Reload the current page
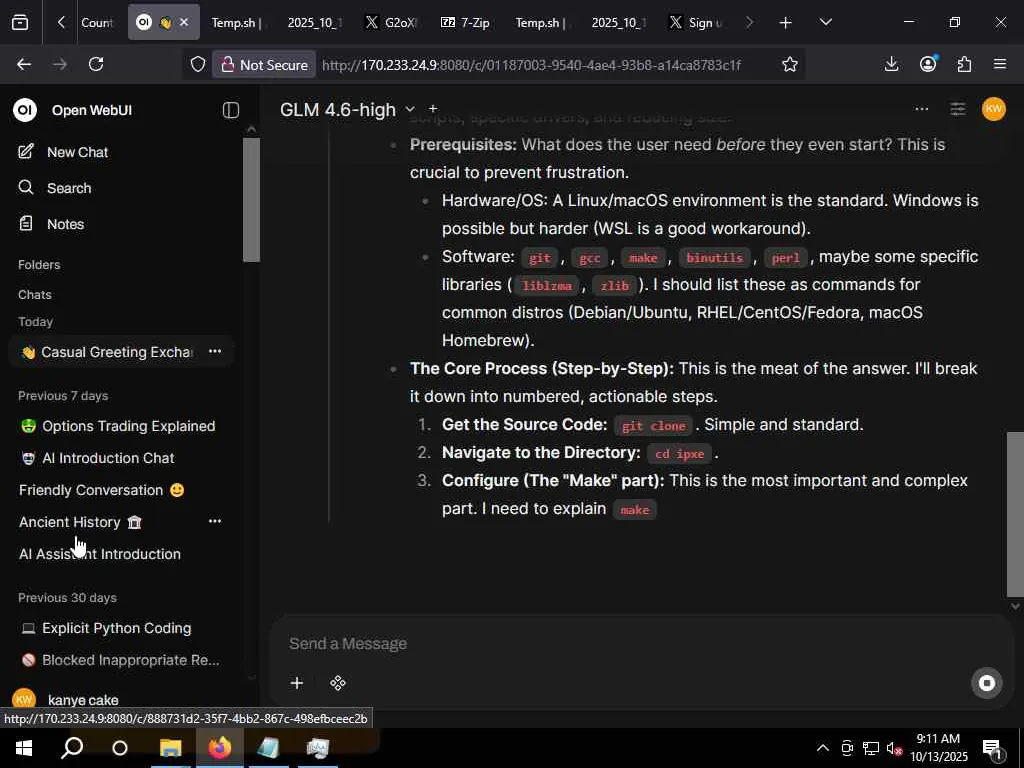Viewport: 1024px width, 768px height. (x=96, y=64)
